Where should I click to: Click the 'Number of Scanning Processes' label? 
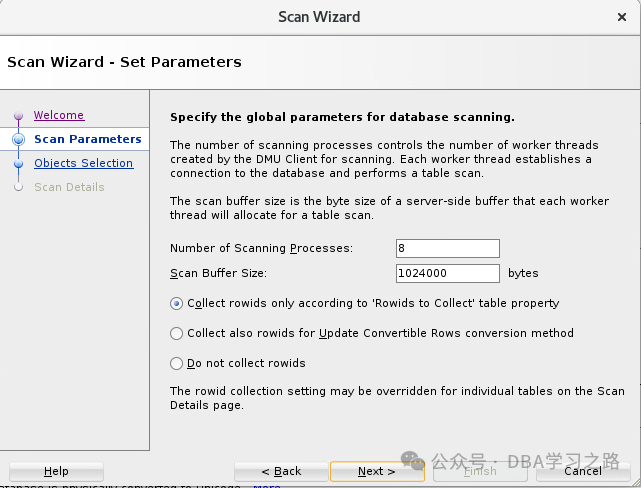click(260, 248)
